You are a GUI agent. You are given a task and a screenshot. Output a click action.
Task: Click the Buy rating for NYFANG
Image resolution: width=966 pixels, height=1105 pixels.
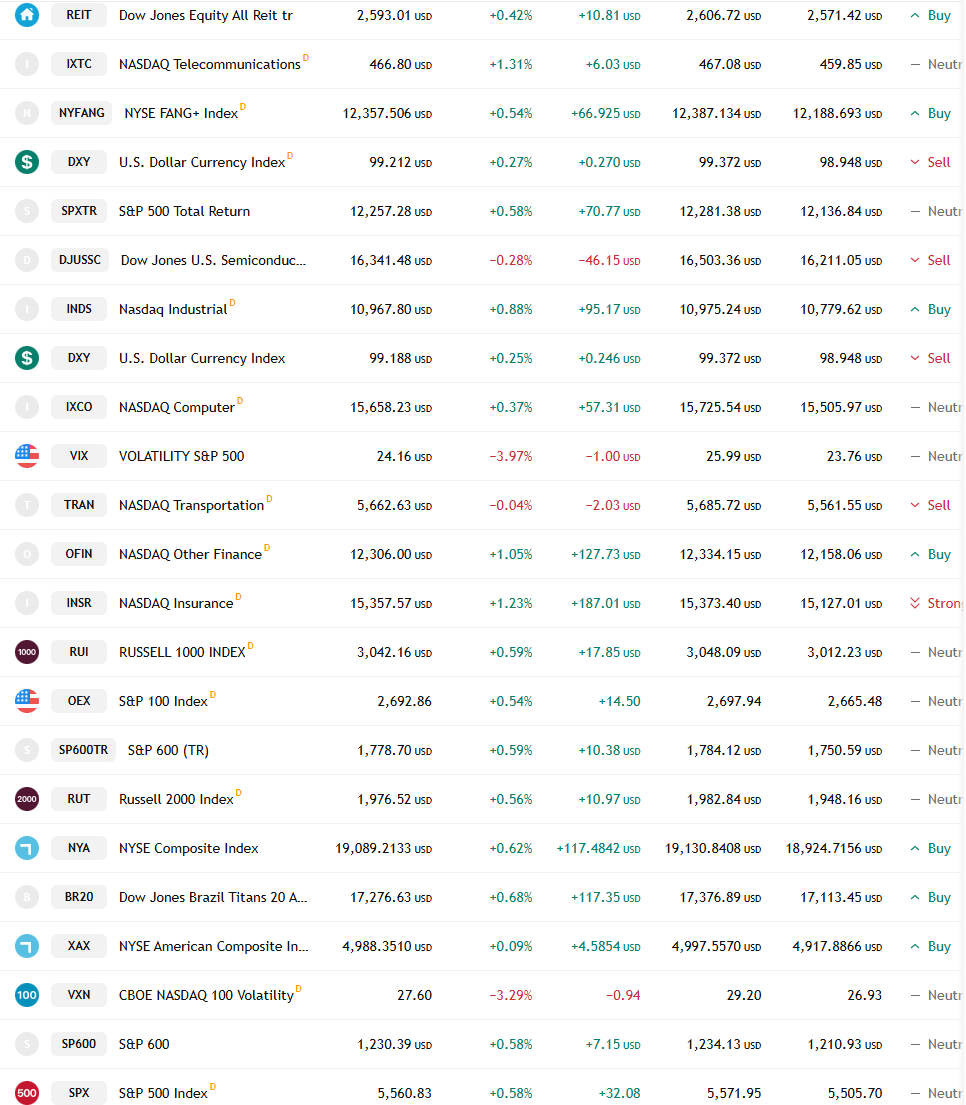coord(931,113)
